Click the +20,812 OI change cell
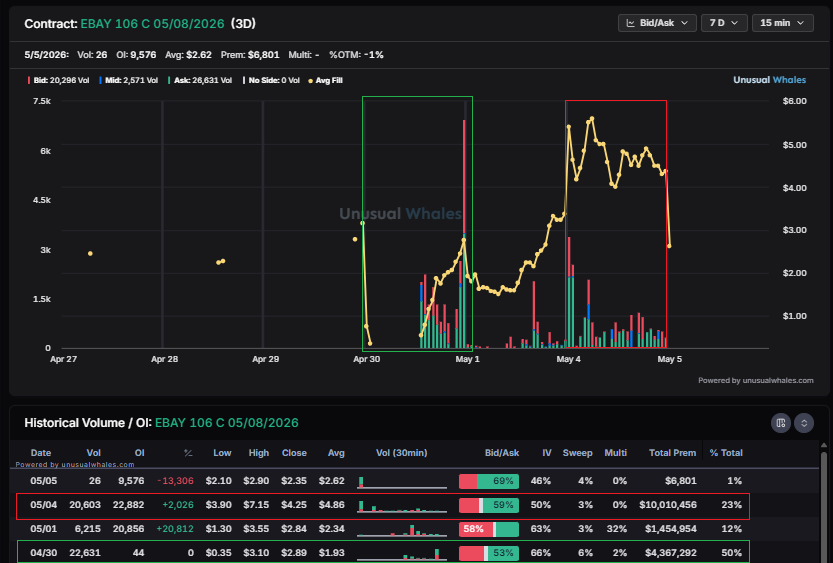This screenshot has width=833, height=563. (x=175, y=529)
